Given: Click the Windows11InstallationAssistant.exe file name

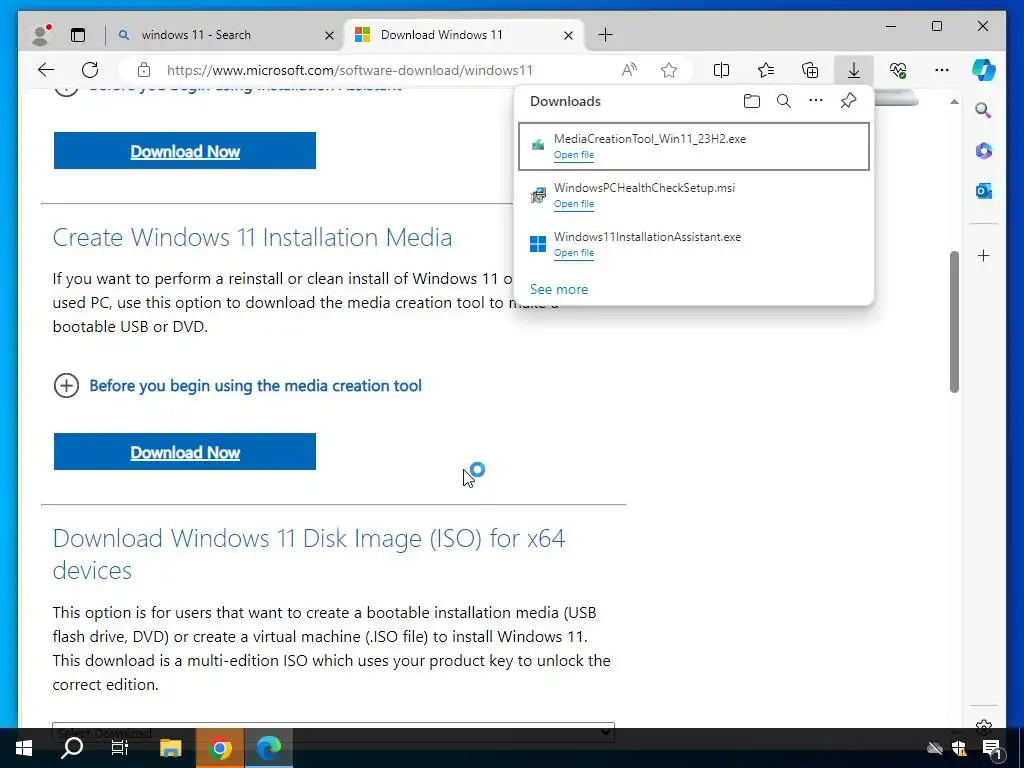Looking at the screenshot, I should [647, 236].
